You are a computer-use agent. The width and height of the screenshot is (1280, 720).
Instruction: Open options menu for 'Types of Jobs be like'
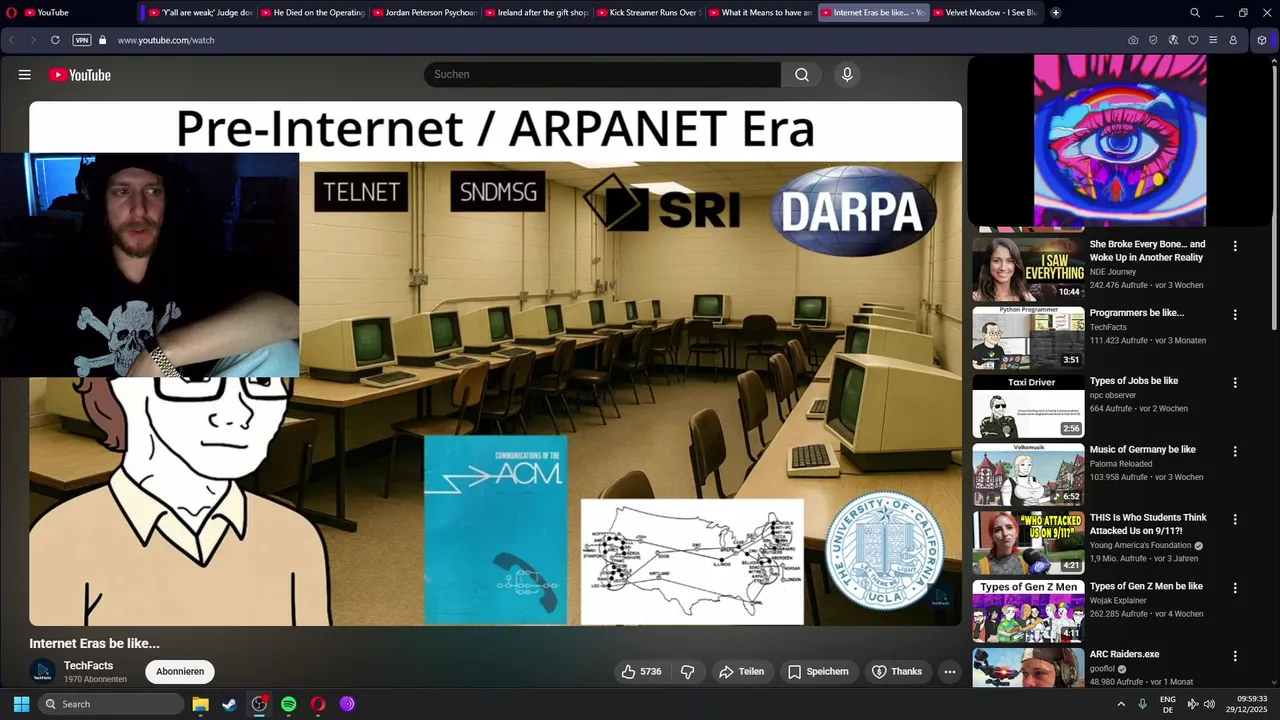(x=1235, y=383)
